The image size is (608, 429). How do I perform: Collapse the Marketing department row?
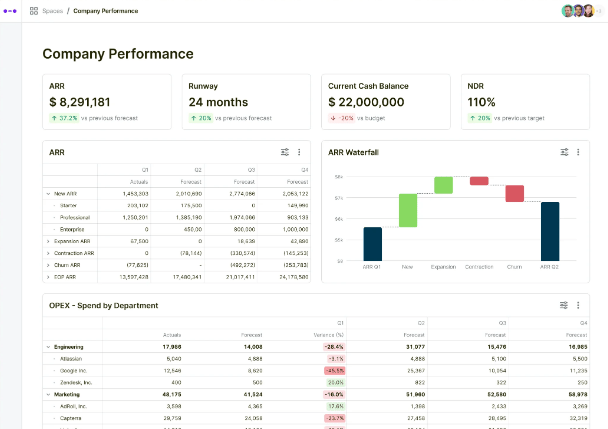(x=48, y=394)
